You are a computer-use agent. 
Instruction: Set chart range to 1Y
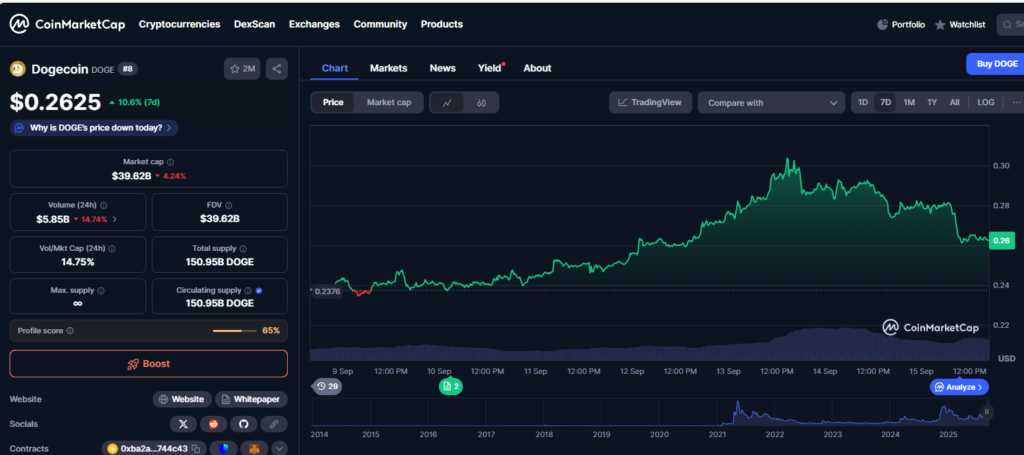[932, 102]
